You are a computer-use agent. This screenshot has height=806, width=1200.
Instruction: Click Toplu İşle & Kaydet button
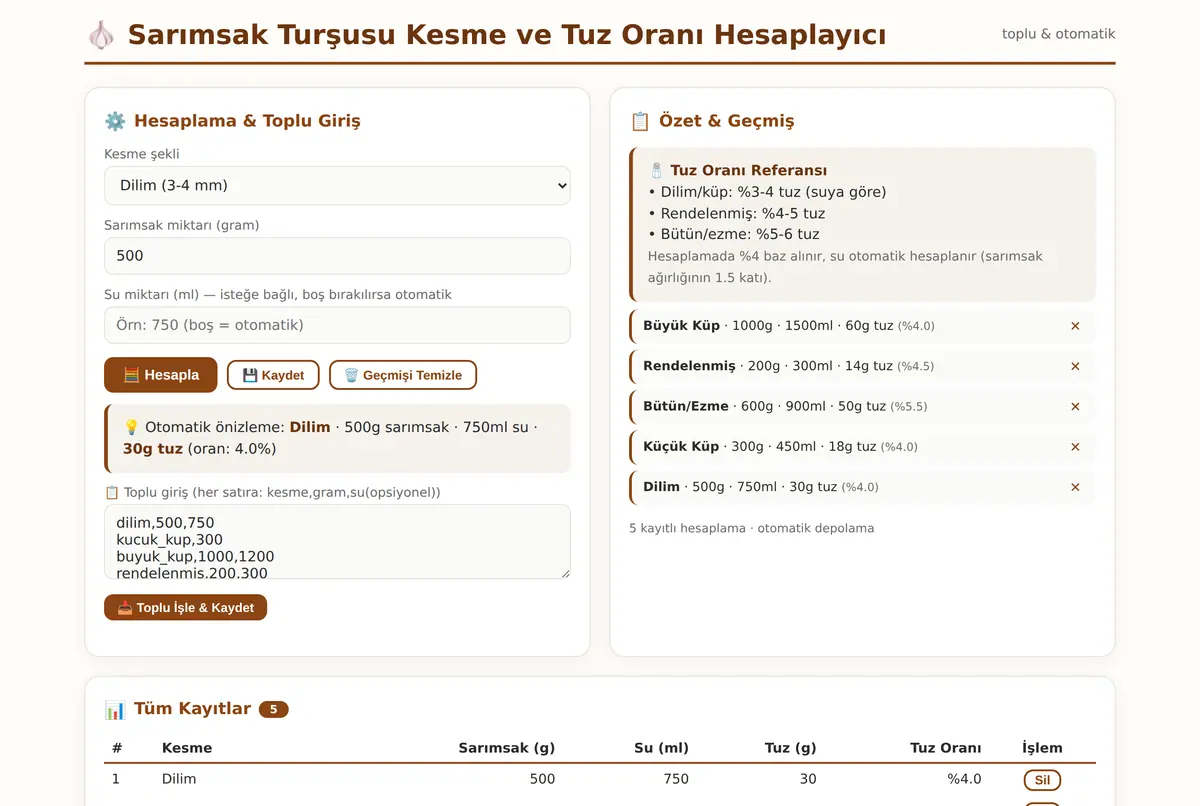185,607
